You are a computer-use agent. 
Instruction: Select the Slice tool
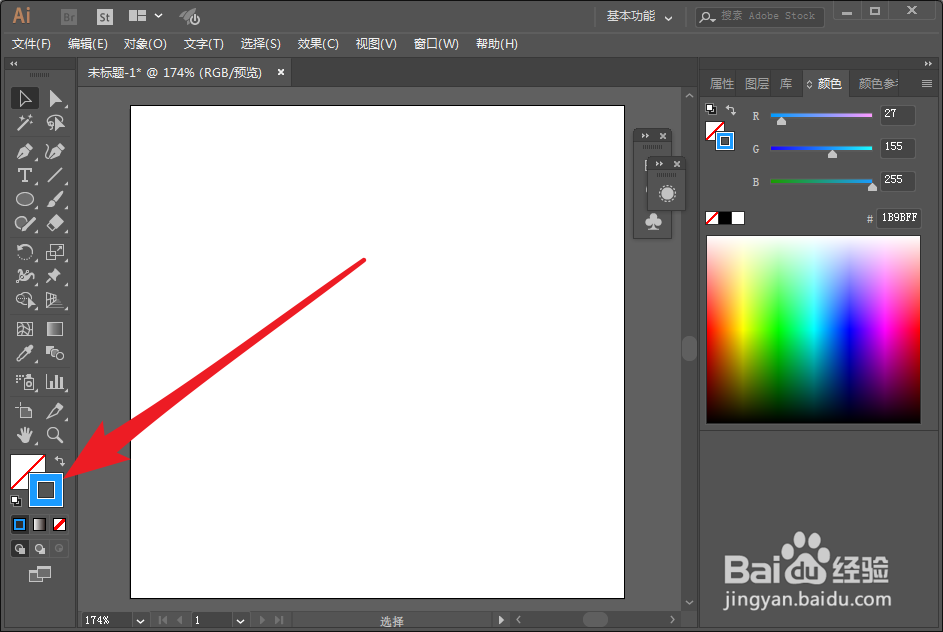coord(55,411)
